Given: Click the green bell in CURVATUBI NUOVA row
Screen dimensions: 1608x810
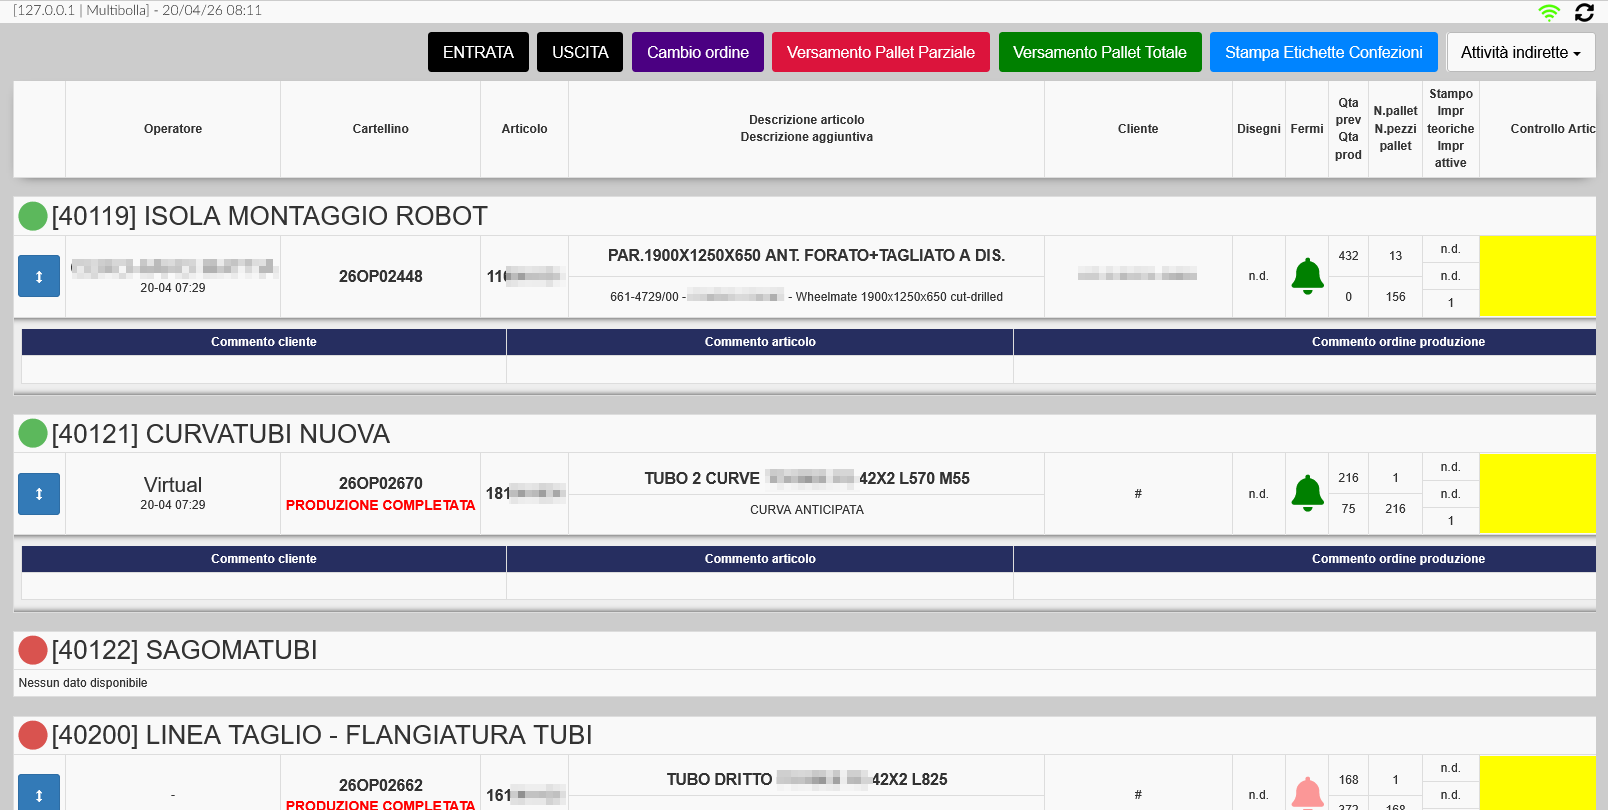Looking at the screenshot, I should 1307,494.
